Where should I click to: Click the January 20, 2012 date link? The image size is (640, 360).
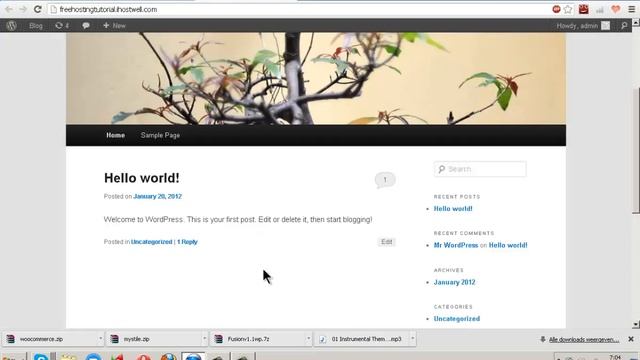pos(158,196)
